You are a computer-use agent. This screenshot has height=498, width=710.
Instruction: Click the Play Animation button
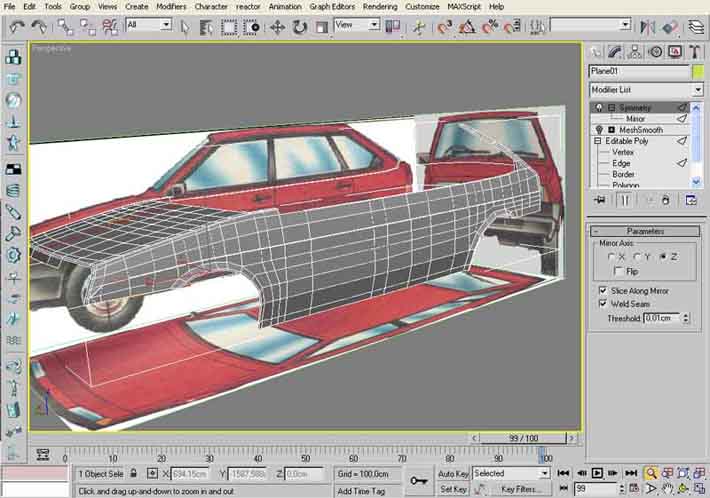pos(597,473)
